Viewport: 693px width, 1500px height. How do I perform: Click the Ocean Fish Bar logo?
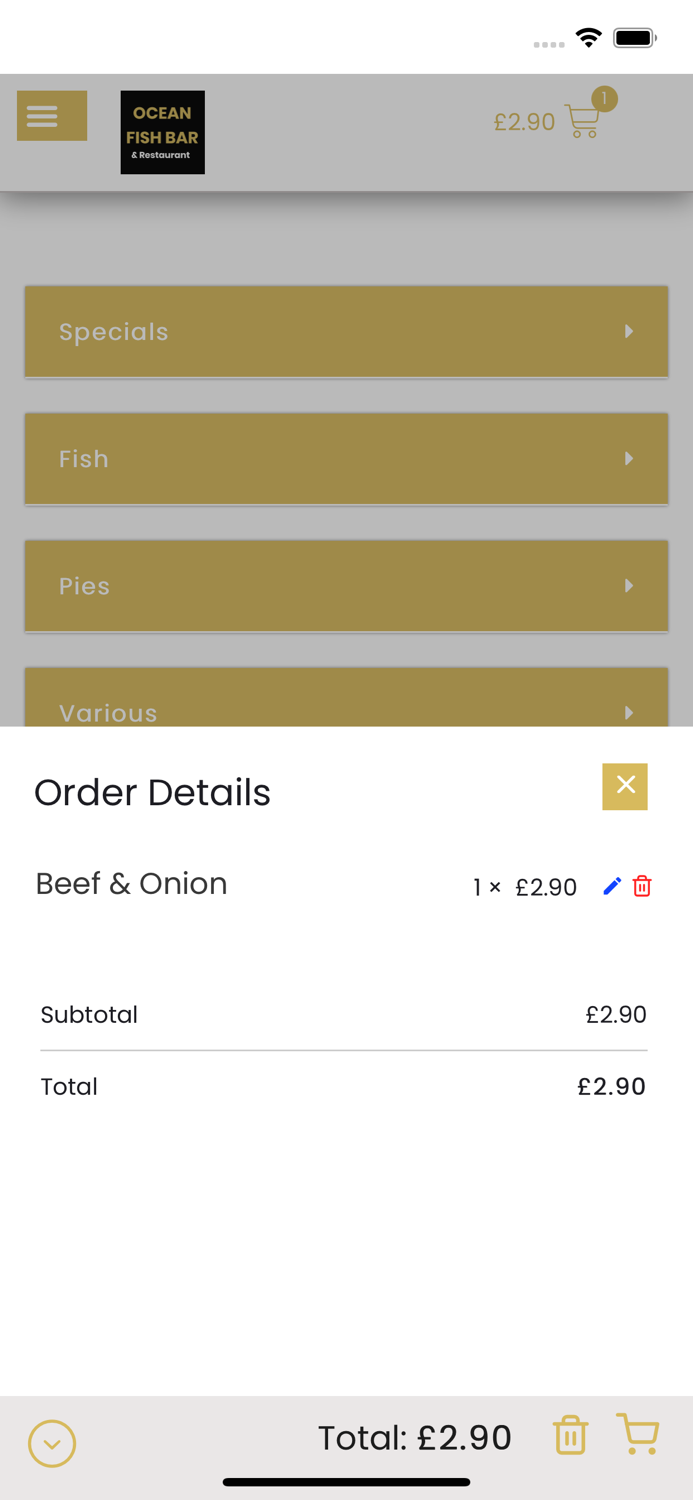click(162, 132)
